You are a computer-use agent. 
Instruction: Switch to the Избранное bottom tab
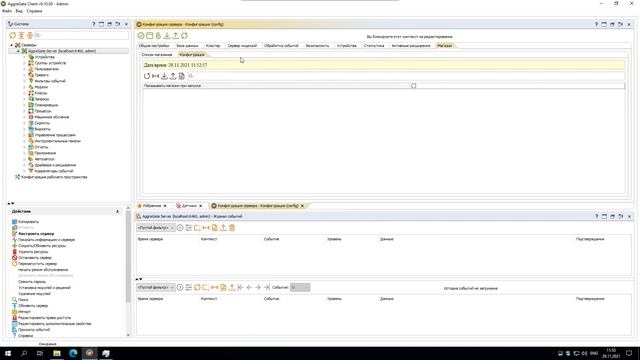click(152, 206)
